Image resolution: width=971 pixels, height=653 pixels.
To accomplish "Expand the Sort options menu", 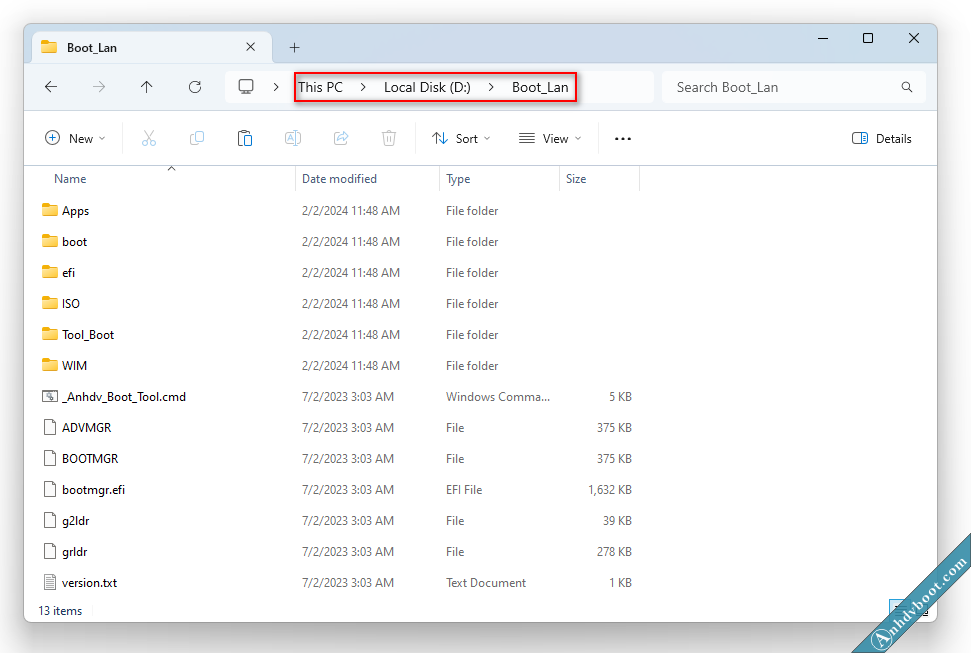I will coord(461,139).
